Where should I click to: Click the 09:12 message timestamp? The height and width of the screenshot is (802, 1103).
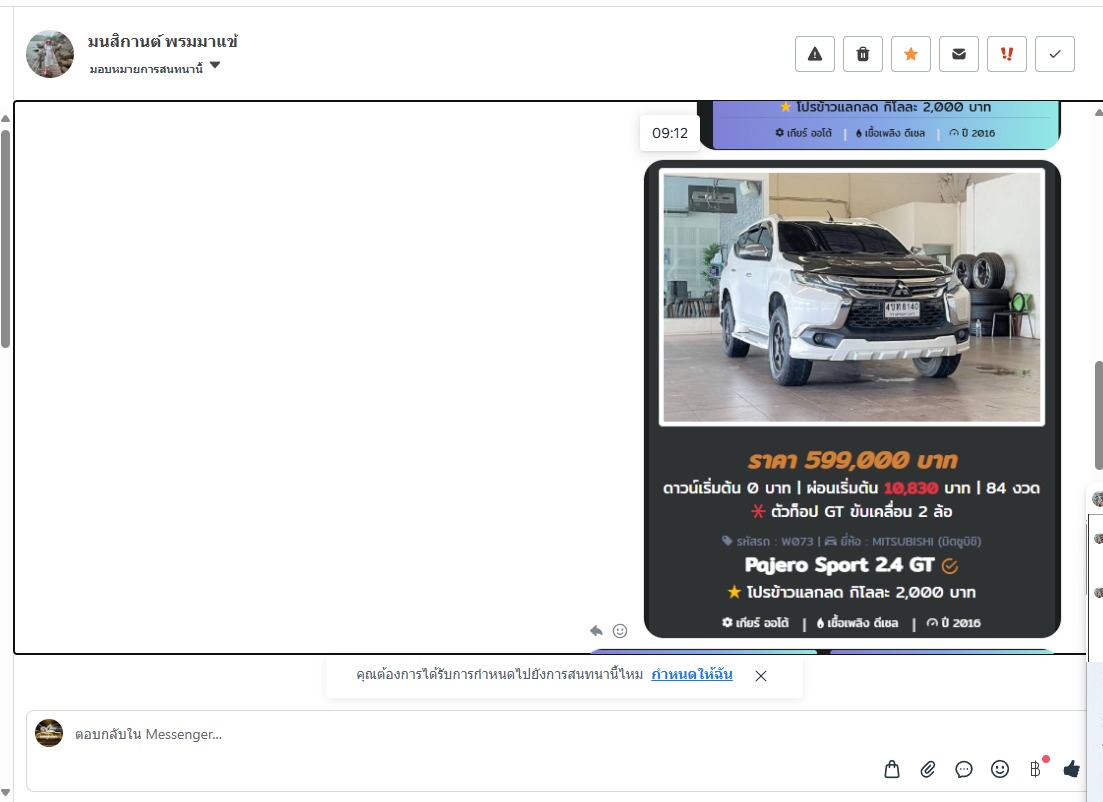coord(670,133)
